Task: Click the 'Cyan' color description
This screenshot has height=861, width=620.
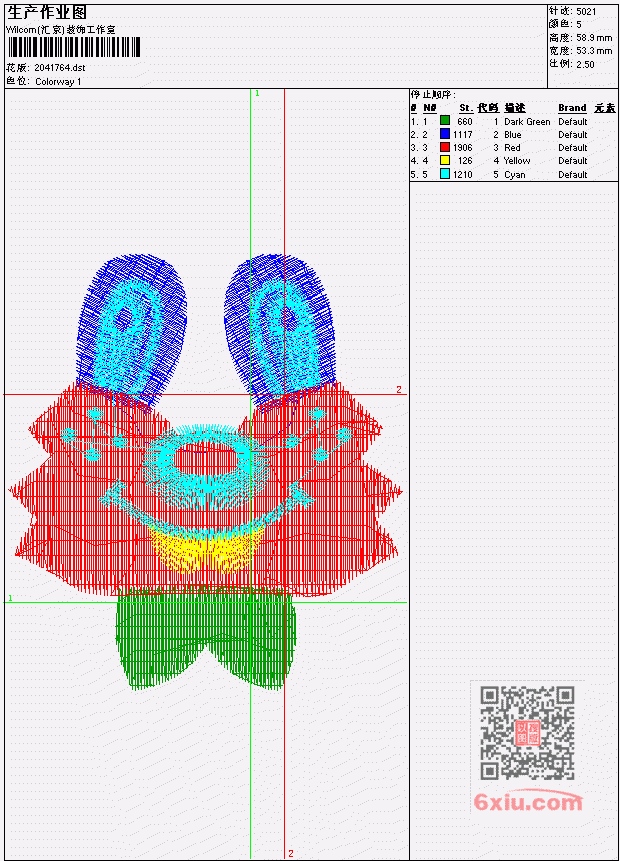Action: coord(515,175)
